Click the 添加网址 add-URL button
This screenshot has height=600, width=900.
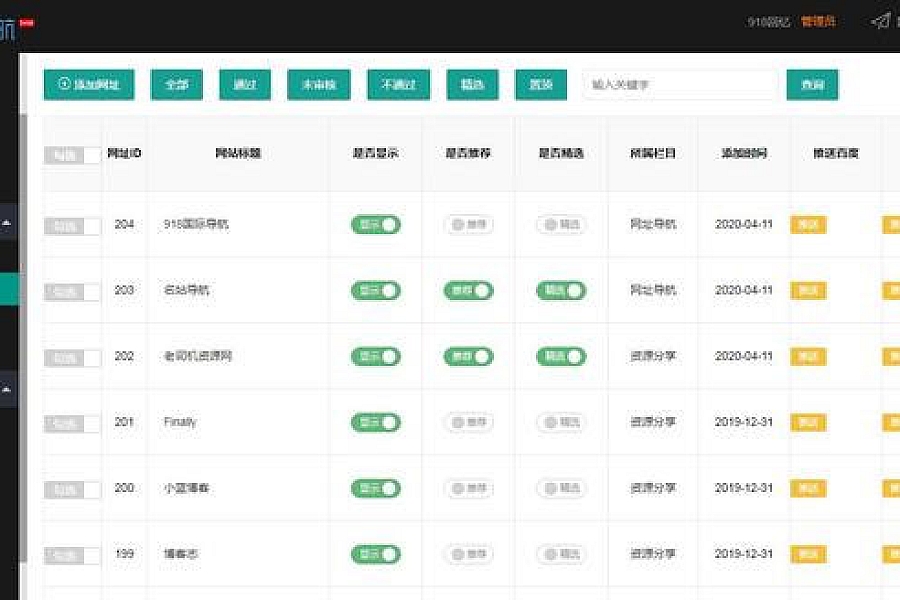[x=89, y=84]
